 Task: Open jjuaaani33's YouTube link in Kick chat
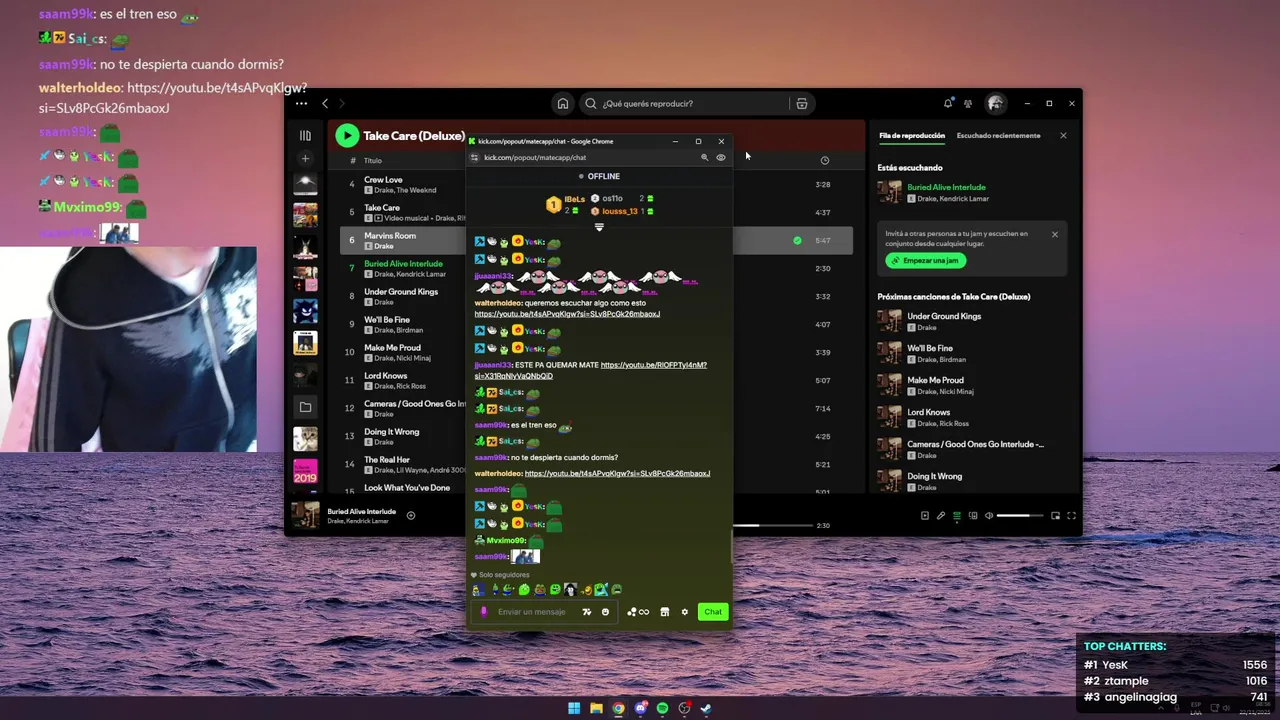click(590, 370)
